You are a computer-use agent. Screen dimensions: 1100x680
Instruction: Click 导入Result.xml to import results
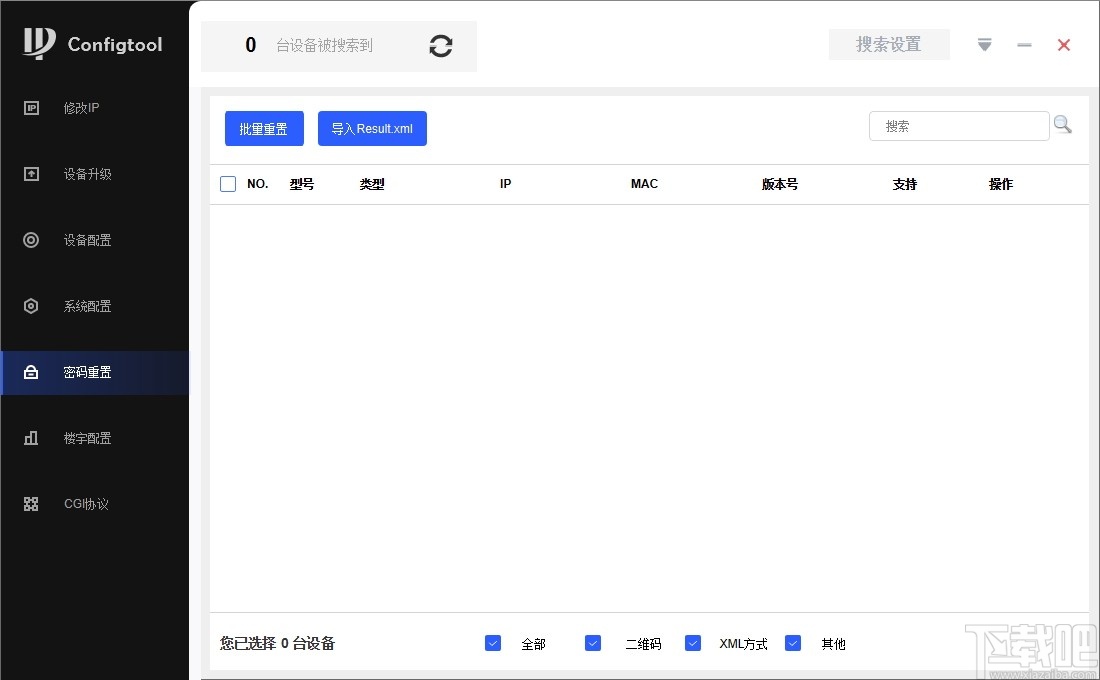click(x=372, y=128)
